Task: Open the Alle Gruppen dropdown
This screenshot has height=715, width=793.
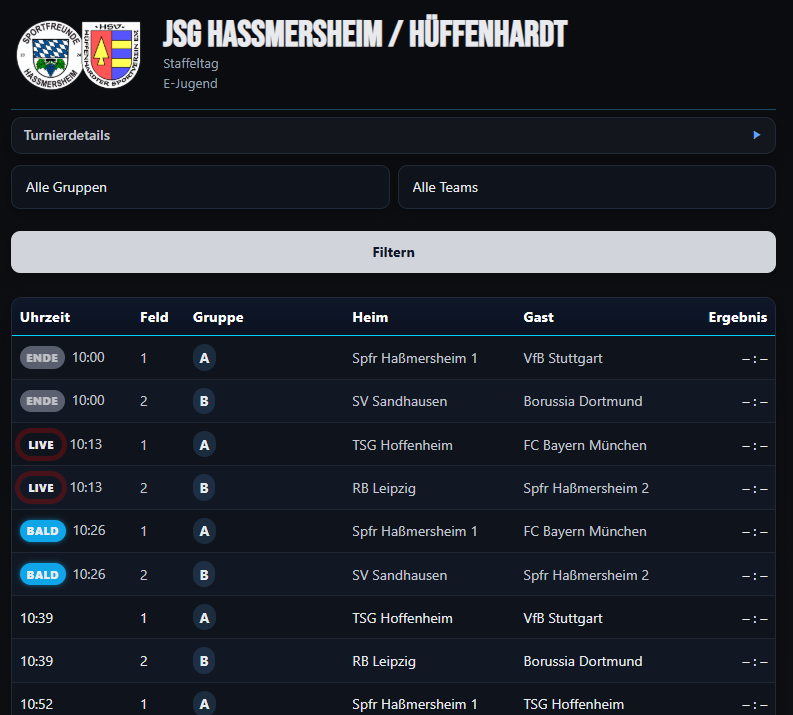Action: click(200, 187)
